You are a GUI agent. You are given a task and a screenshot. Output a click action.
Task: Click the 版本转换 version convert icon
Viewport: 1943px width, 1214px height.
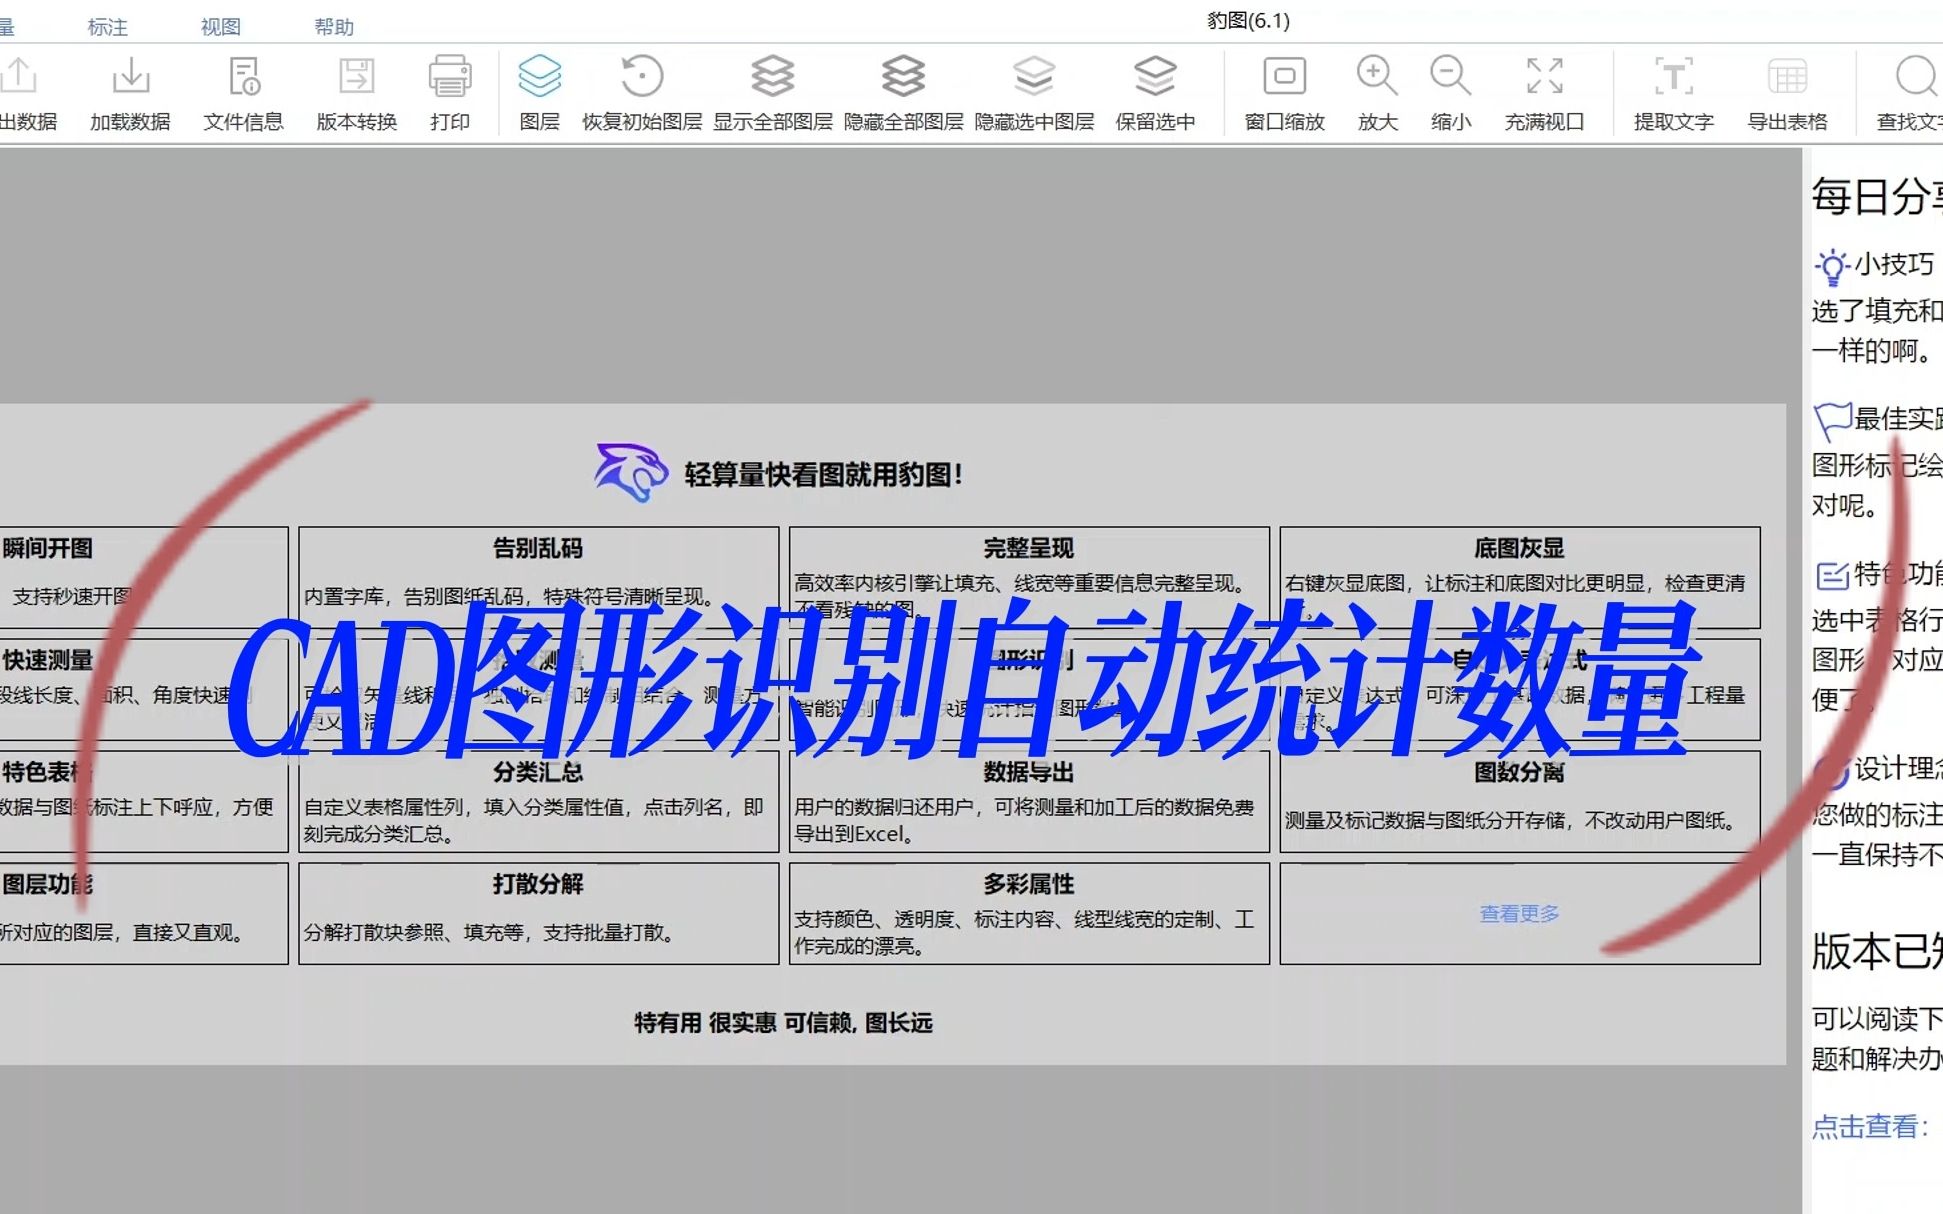coord(356,78)
